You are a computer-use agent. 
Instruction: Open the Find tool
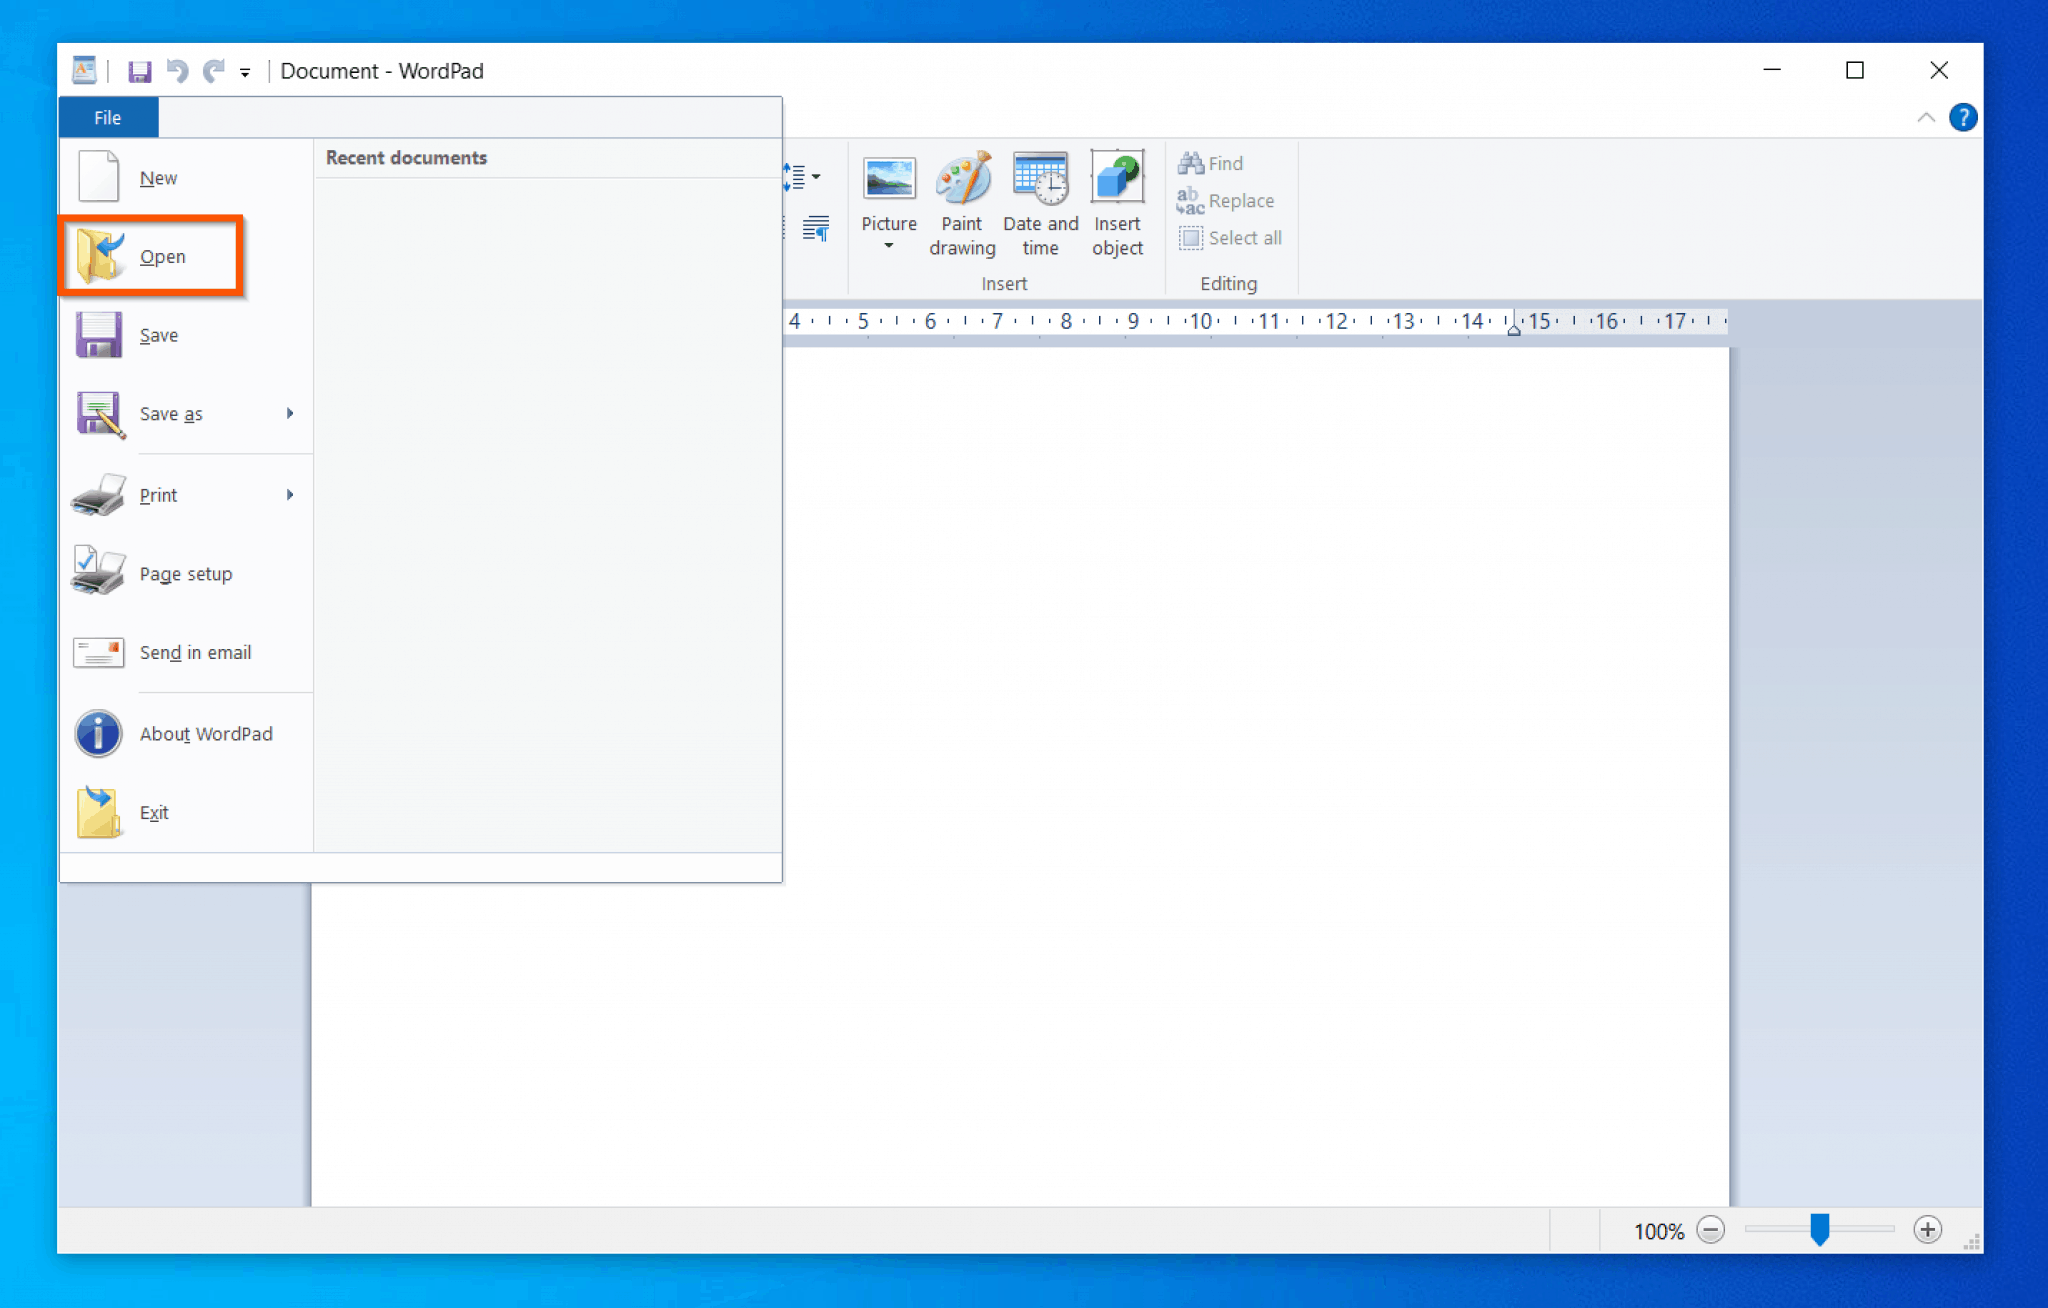pos(1210,162)
